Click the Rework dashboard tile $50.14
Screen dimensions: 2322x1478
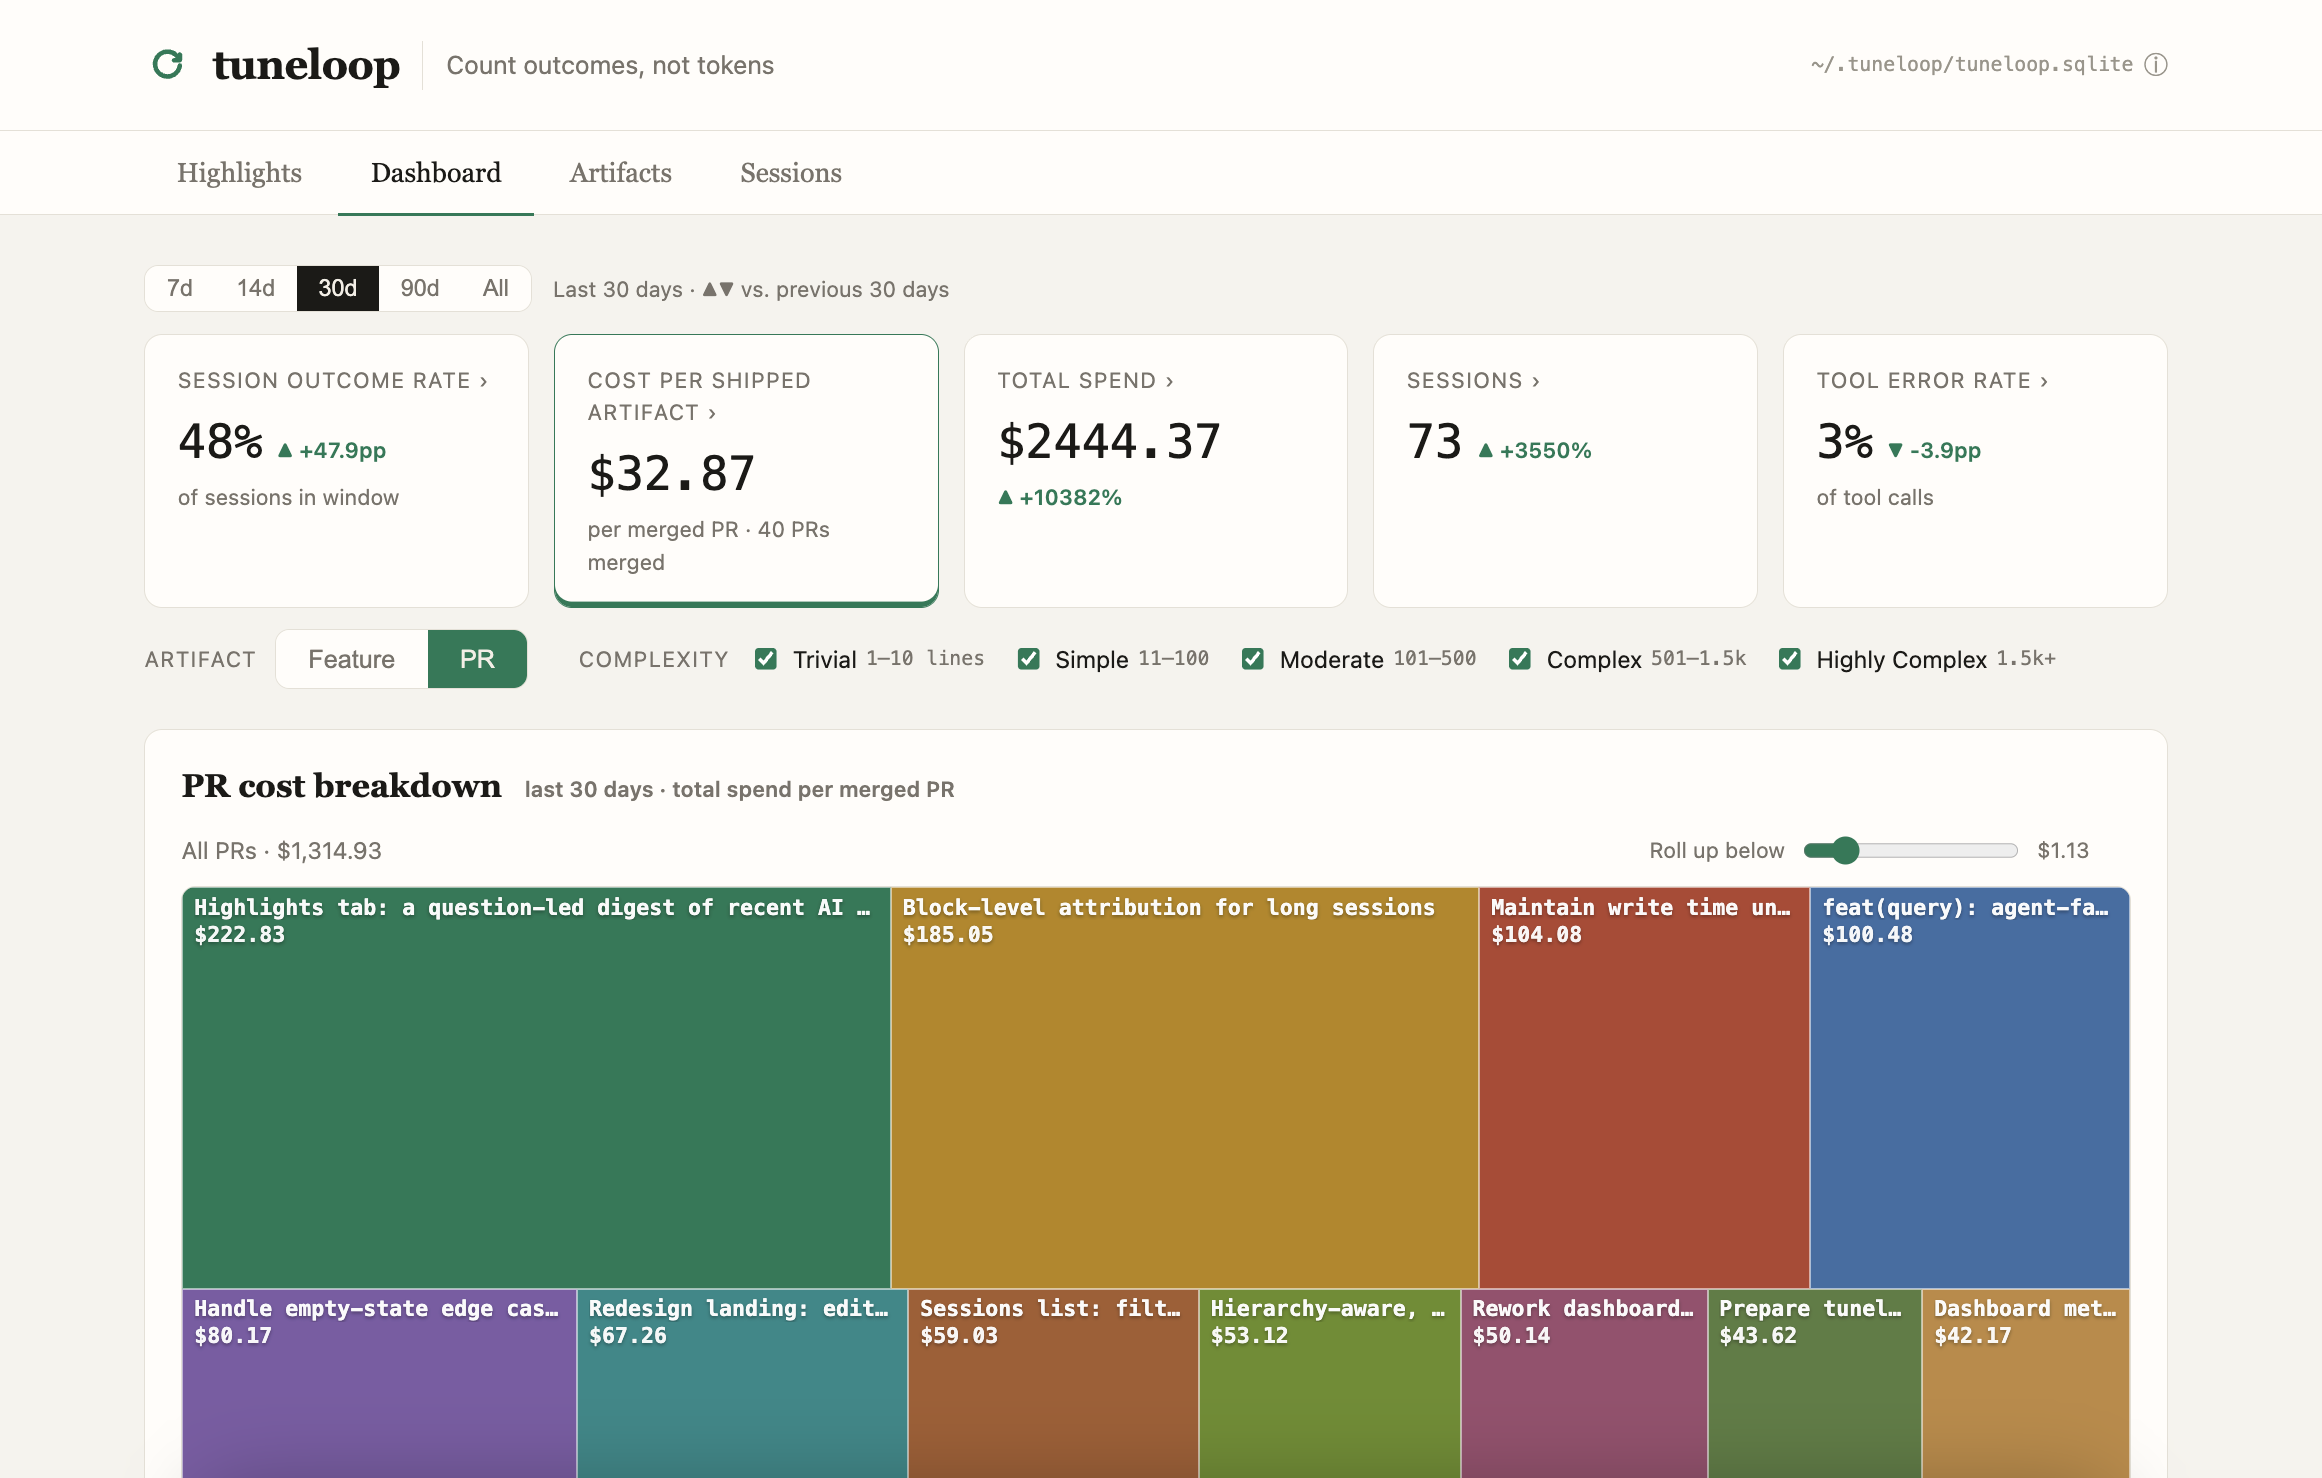tap(1585, 1384)
